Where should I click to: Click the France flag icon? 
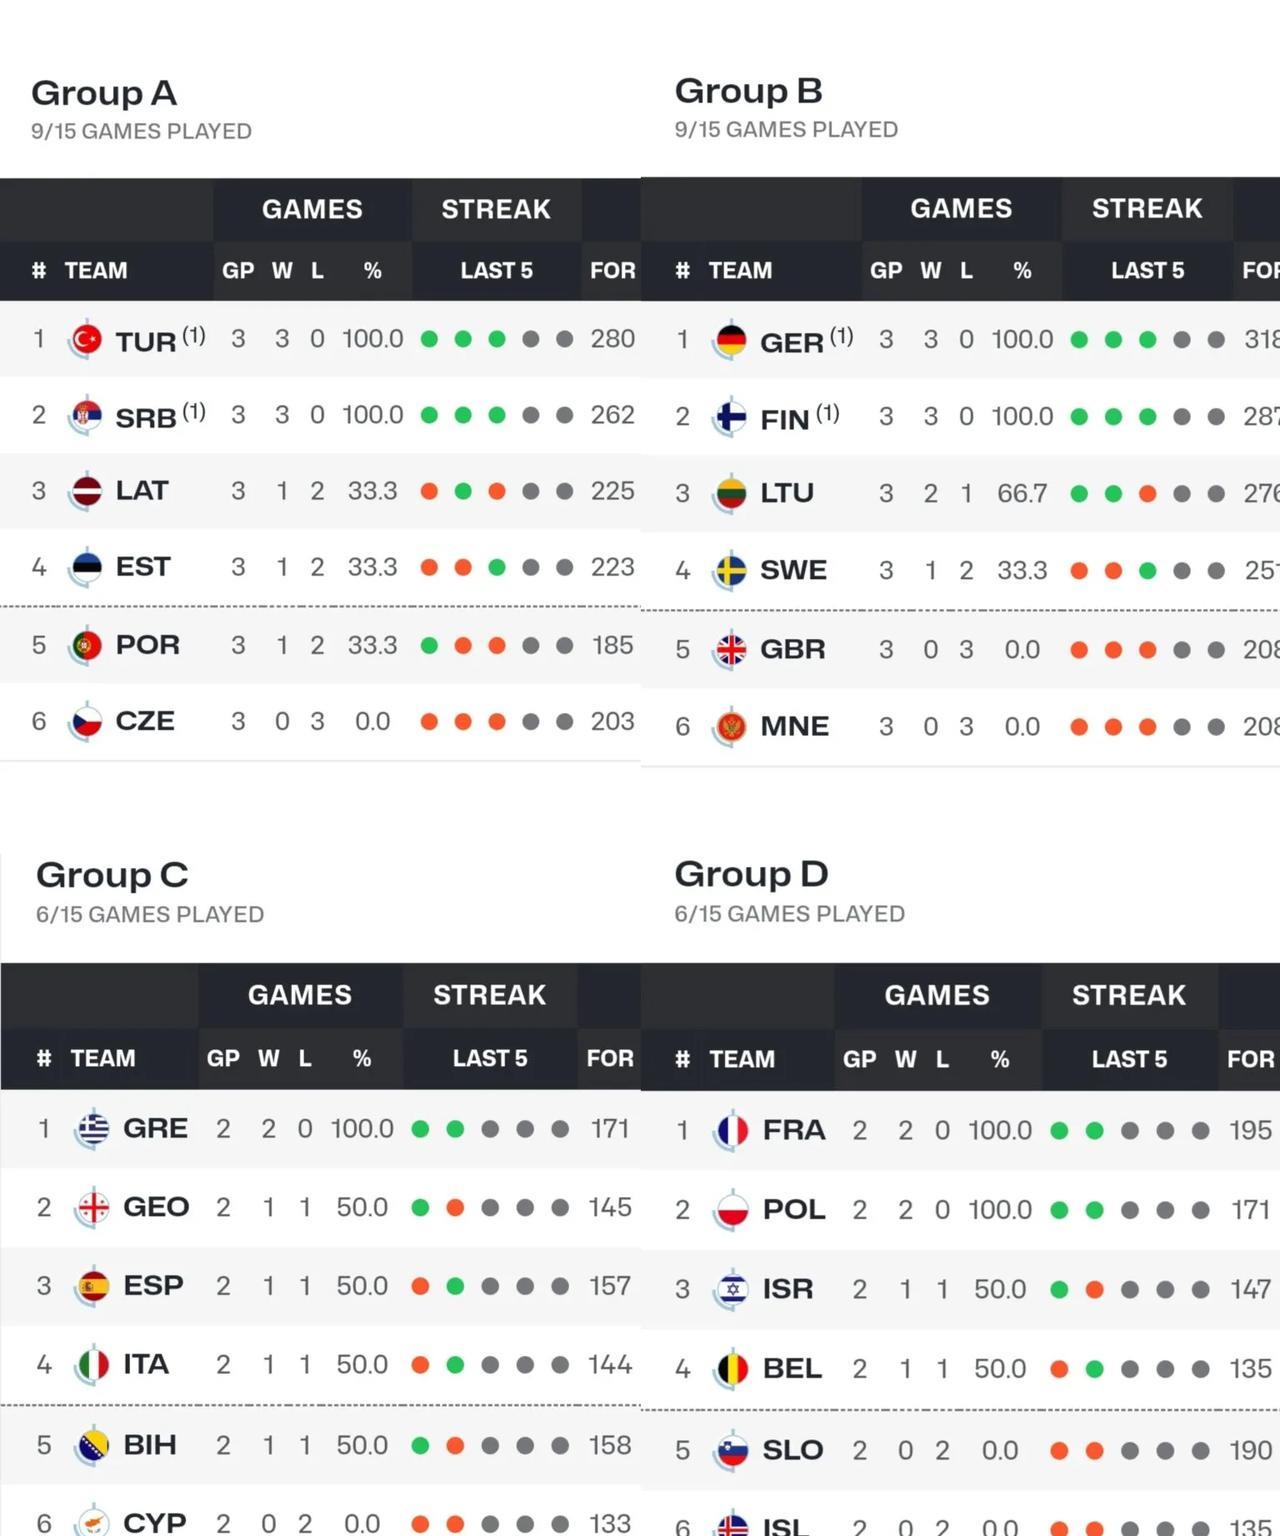pyautogui.click(x=732, y=1131)
